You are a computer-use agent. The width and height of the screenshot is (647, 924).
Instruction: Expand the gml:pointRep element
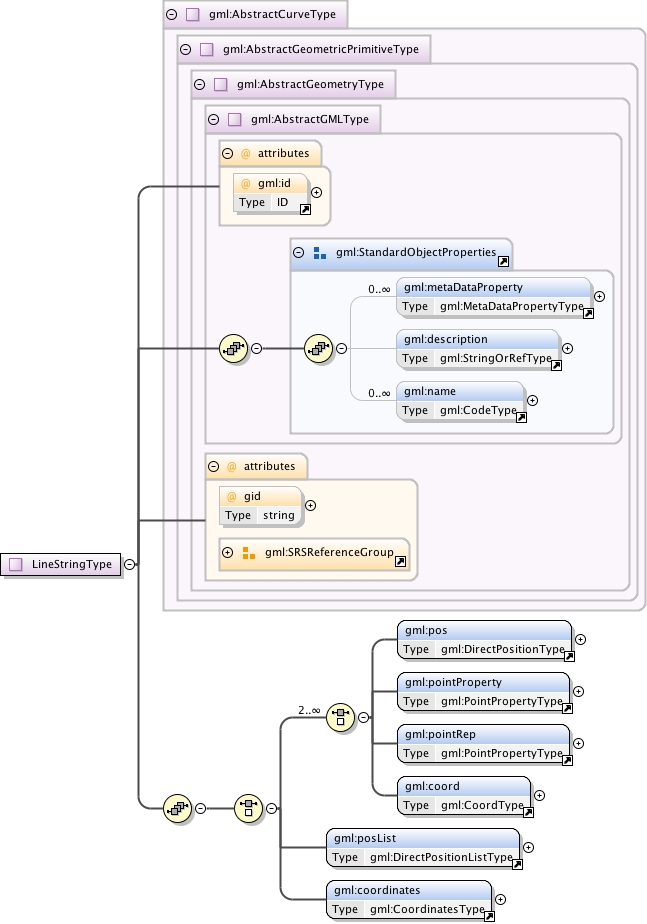(579, 743)
